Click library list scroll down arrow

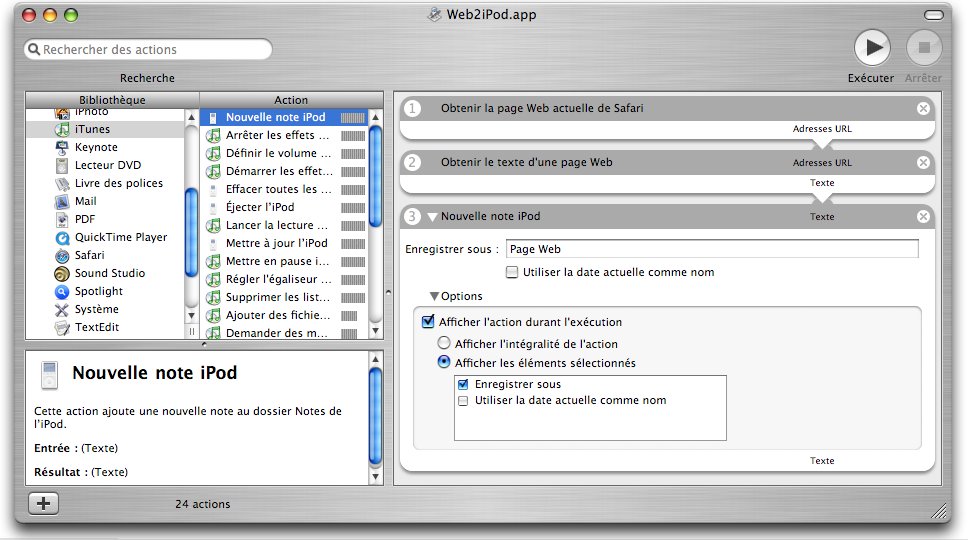191,315
